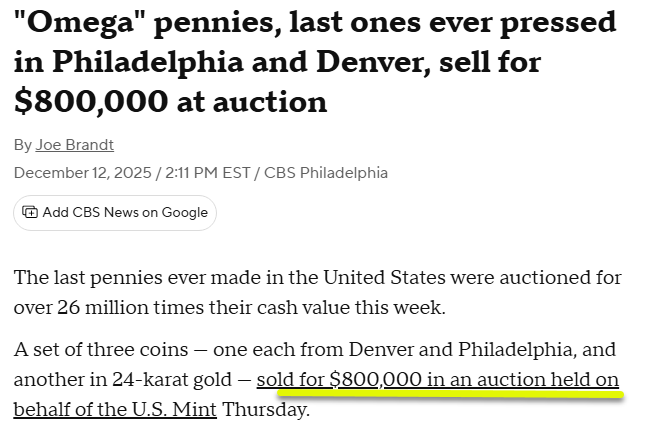Click the '24-karat gold' phrase
Viewport: 669px width, 429px height.
pos(172,379)
